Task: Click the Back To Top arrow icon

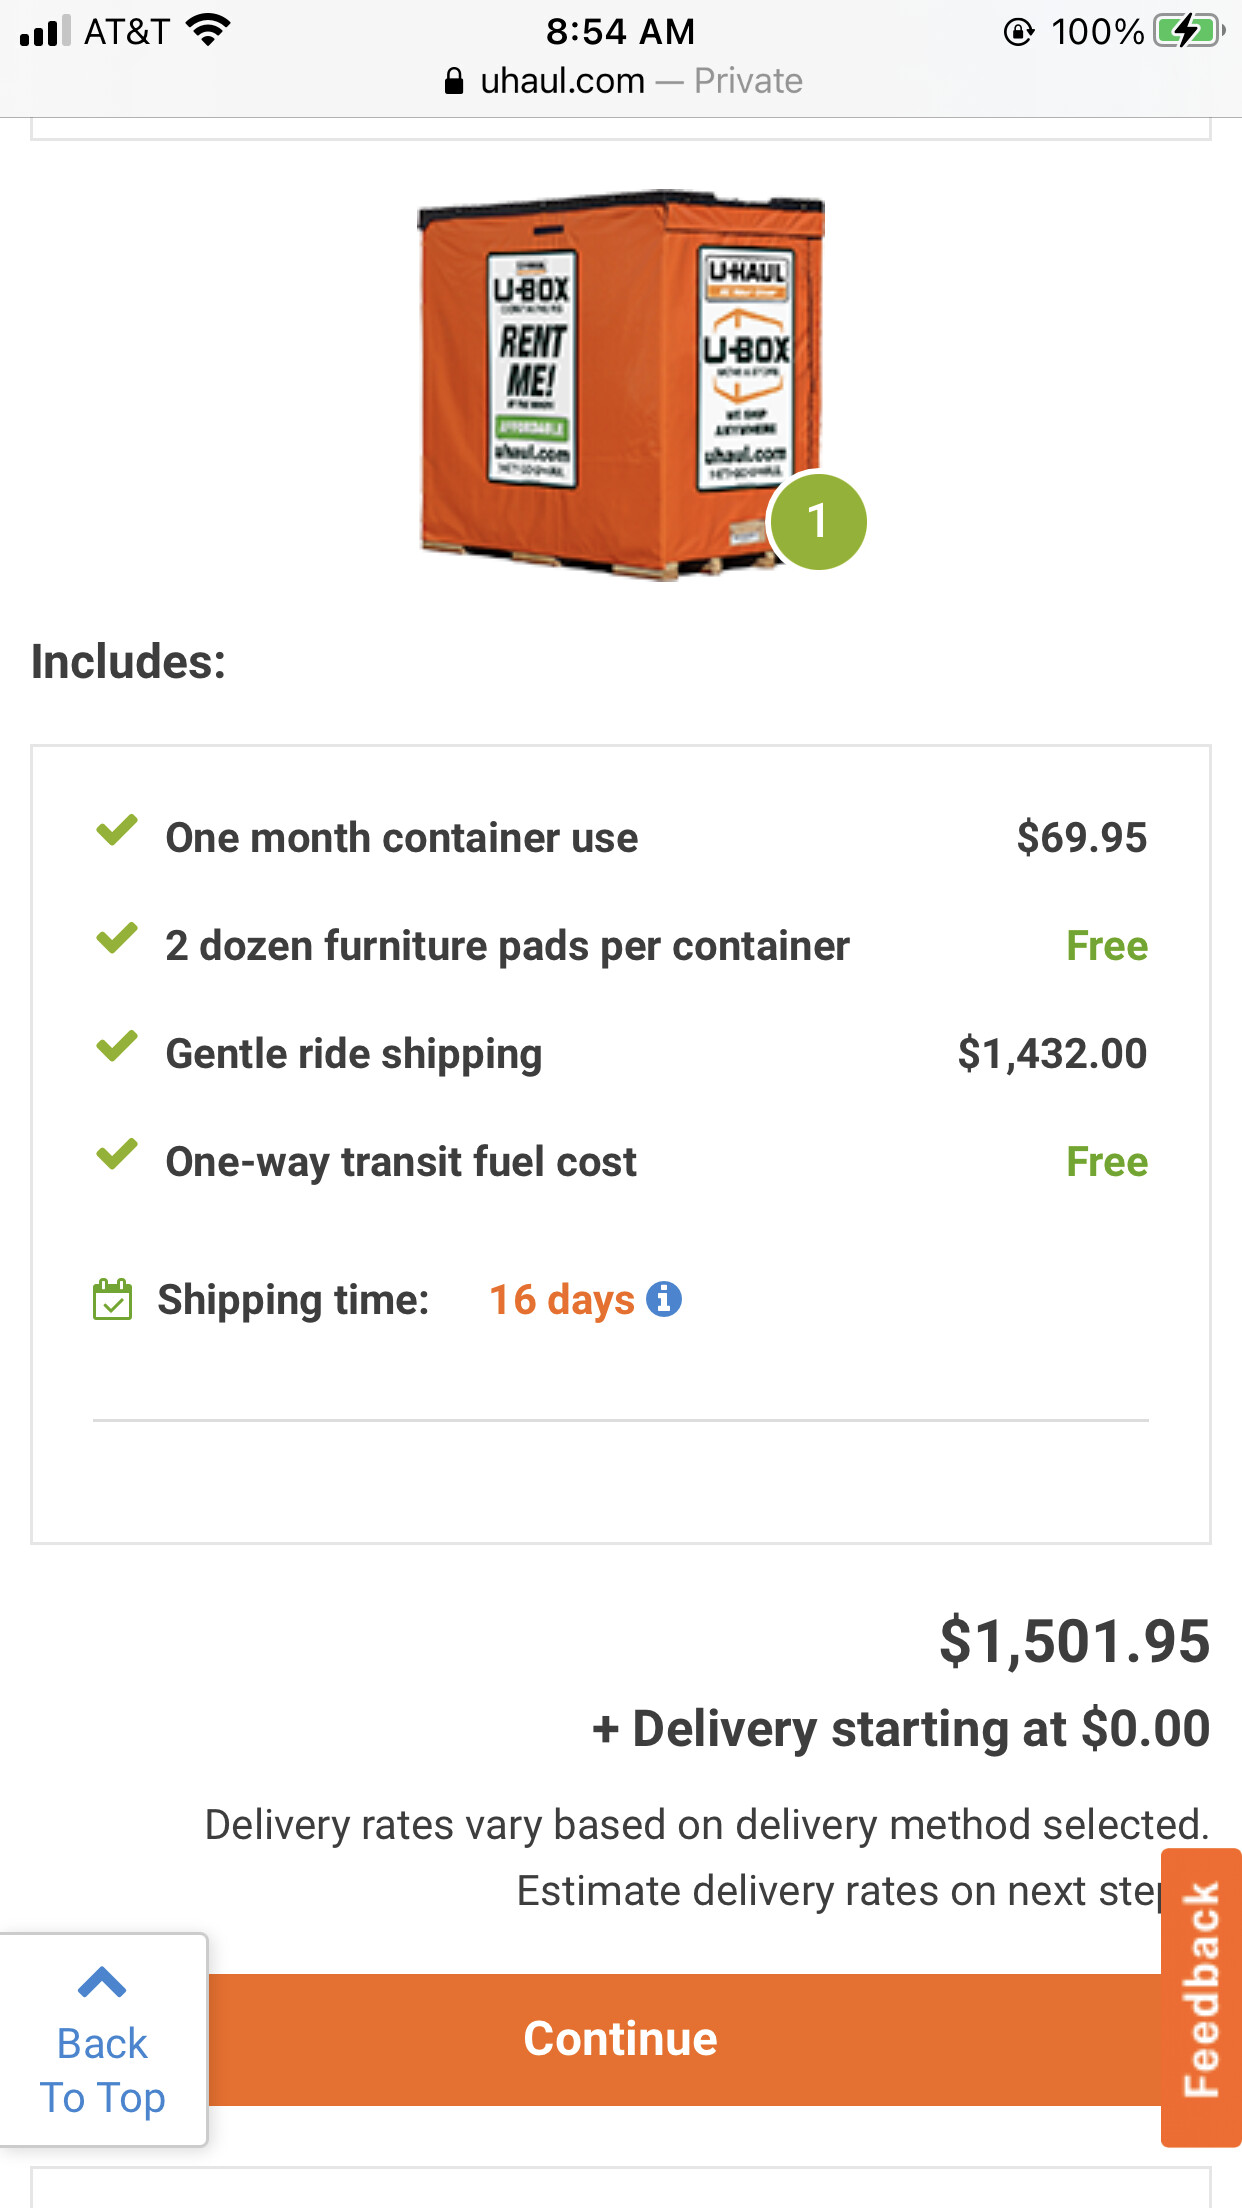Action: click(102, 1981)
